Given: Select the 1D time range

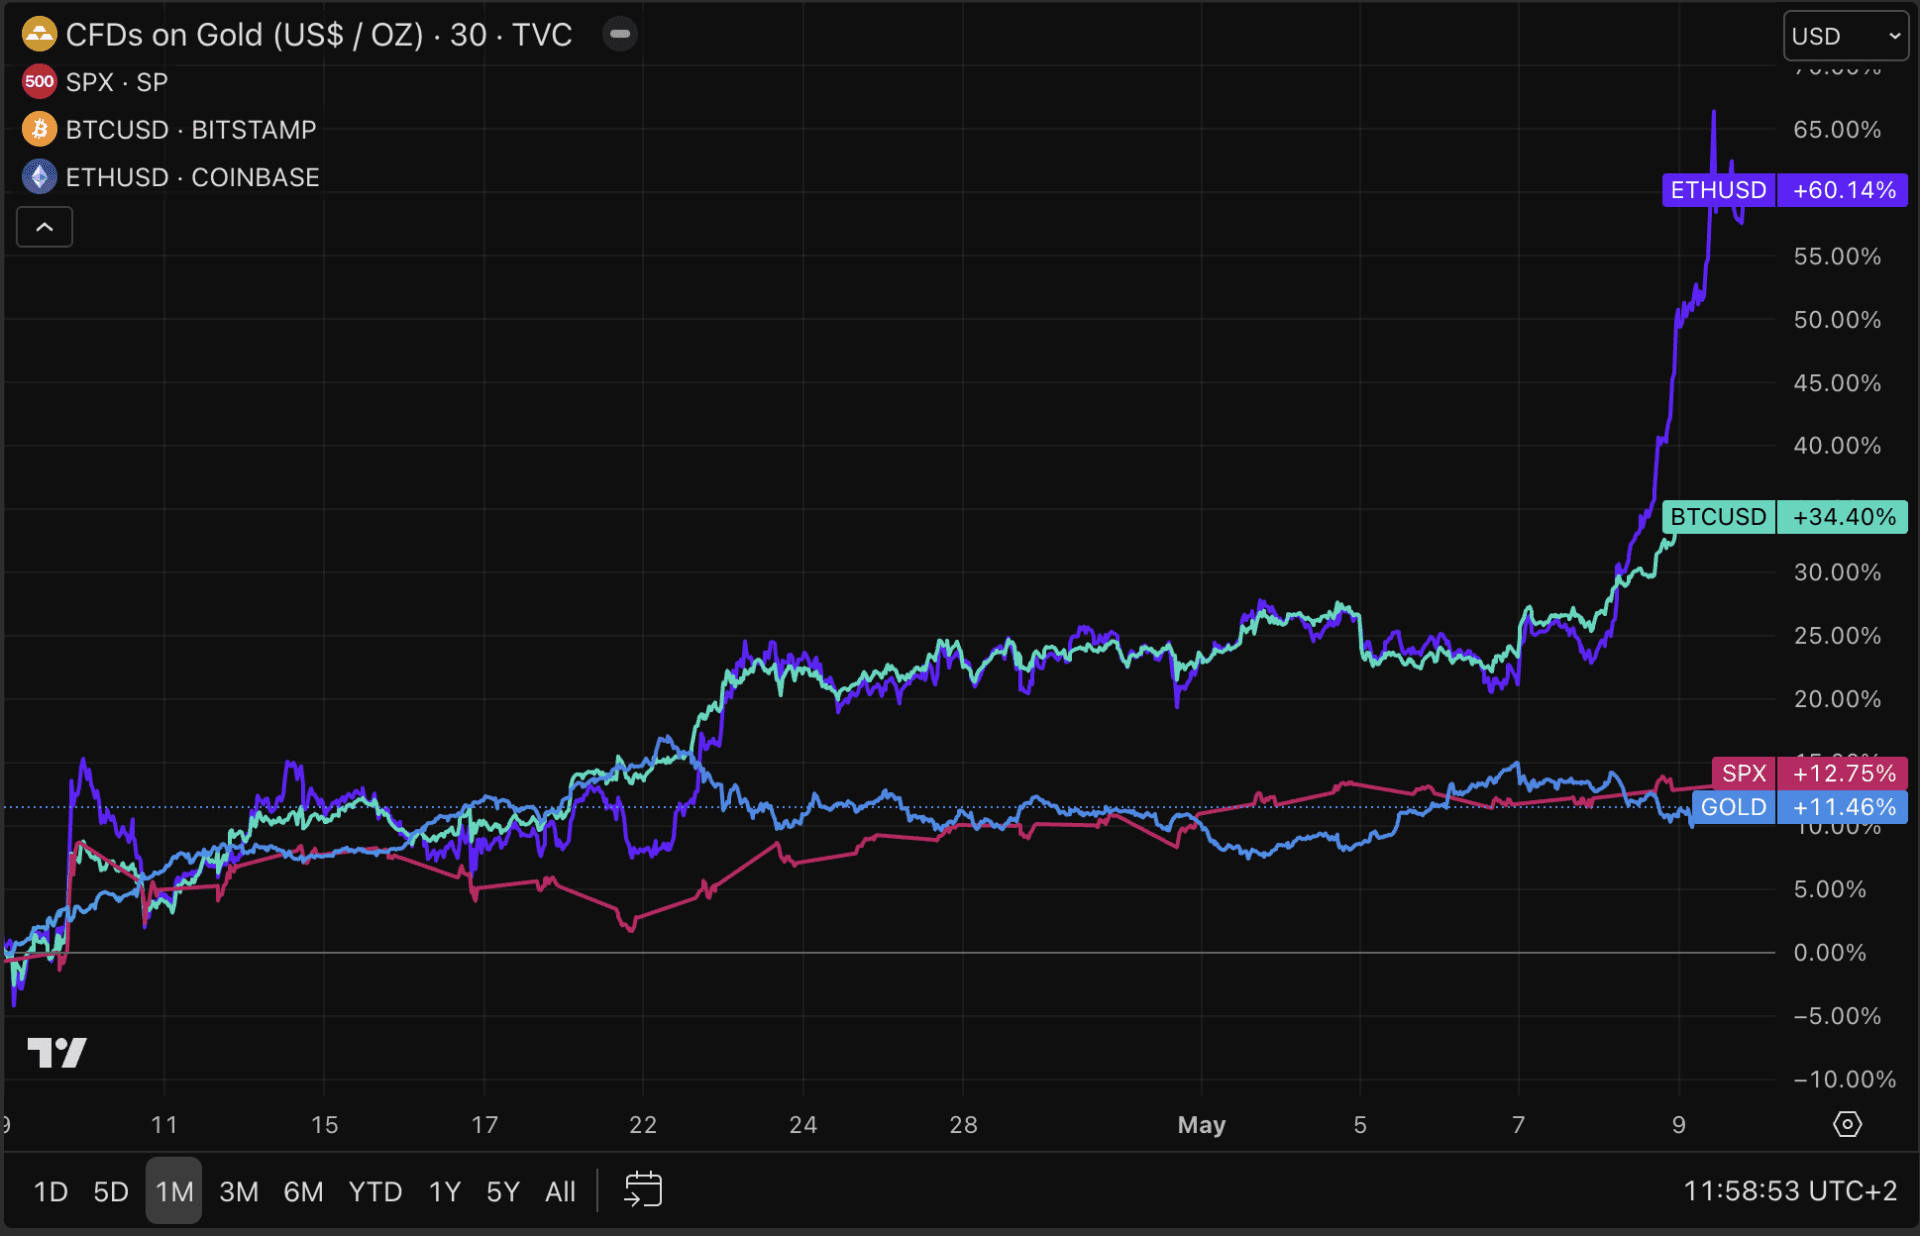Looking at the screenshot, I should [50, 1191].
